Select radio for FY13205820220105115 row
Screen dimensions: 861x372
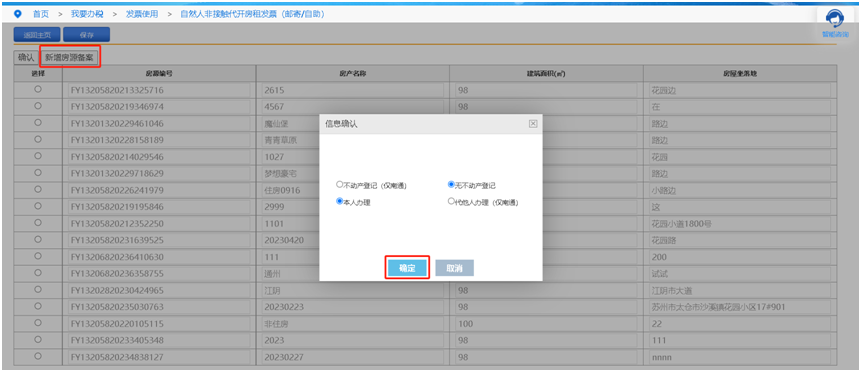click(x=38, y=323)
